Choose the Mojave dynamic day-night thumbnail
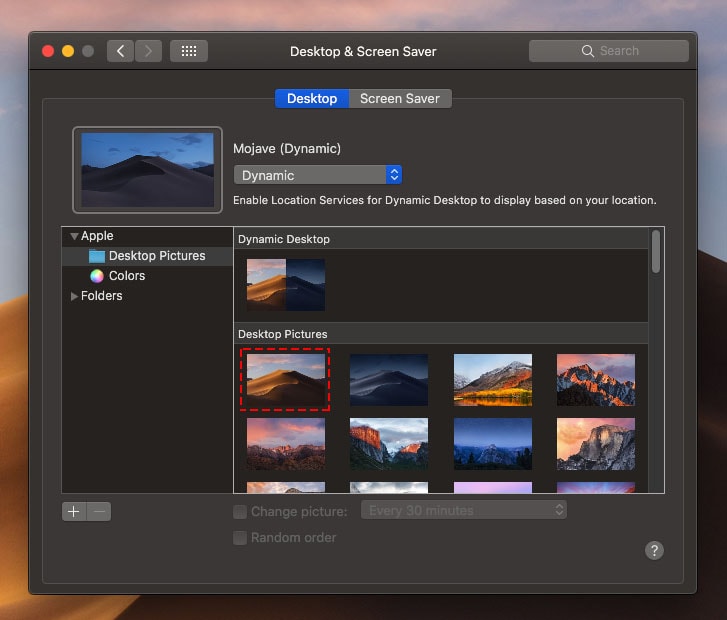 (x=286, y=285)
